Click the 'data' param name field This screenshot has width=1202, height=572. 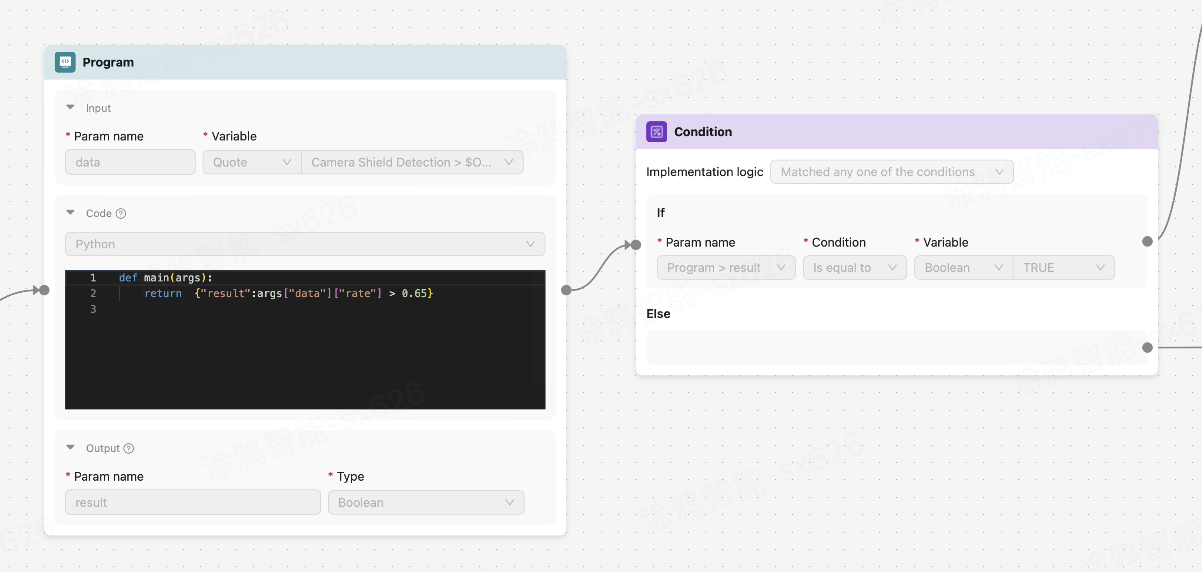pyautogui.click(x=130, y=162)
